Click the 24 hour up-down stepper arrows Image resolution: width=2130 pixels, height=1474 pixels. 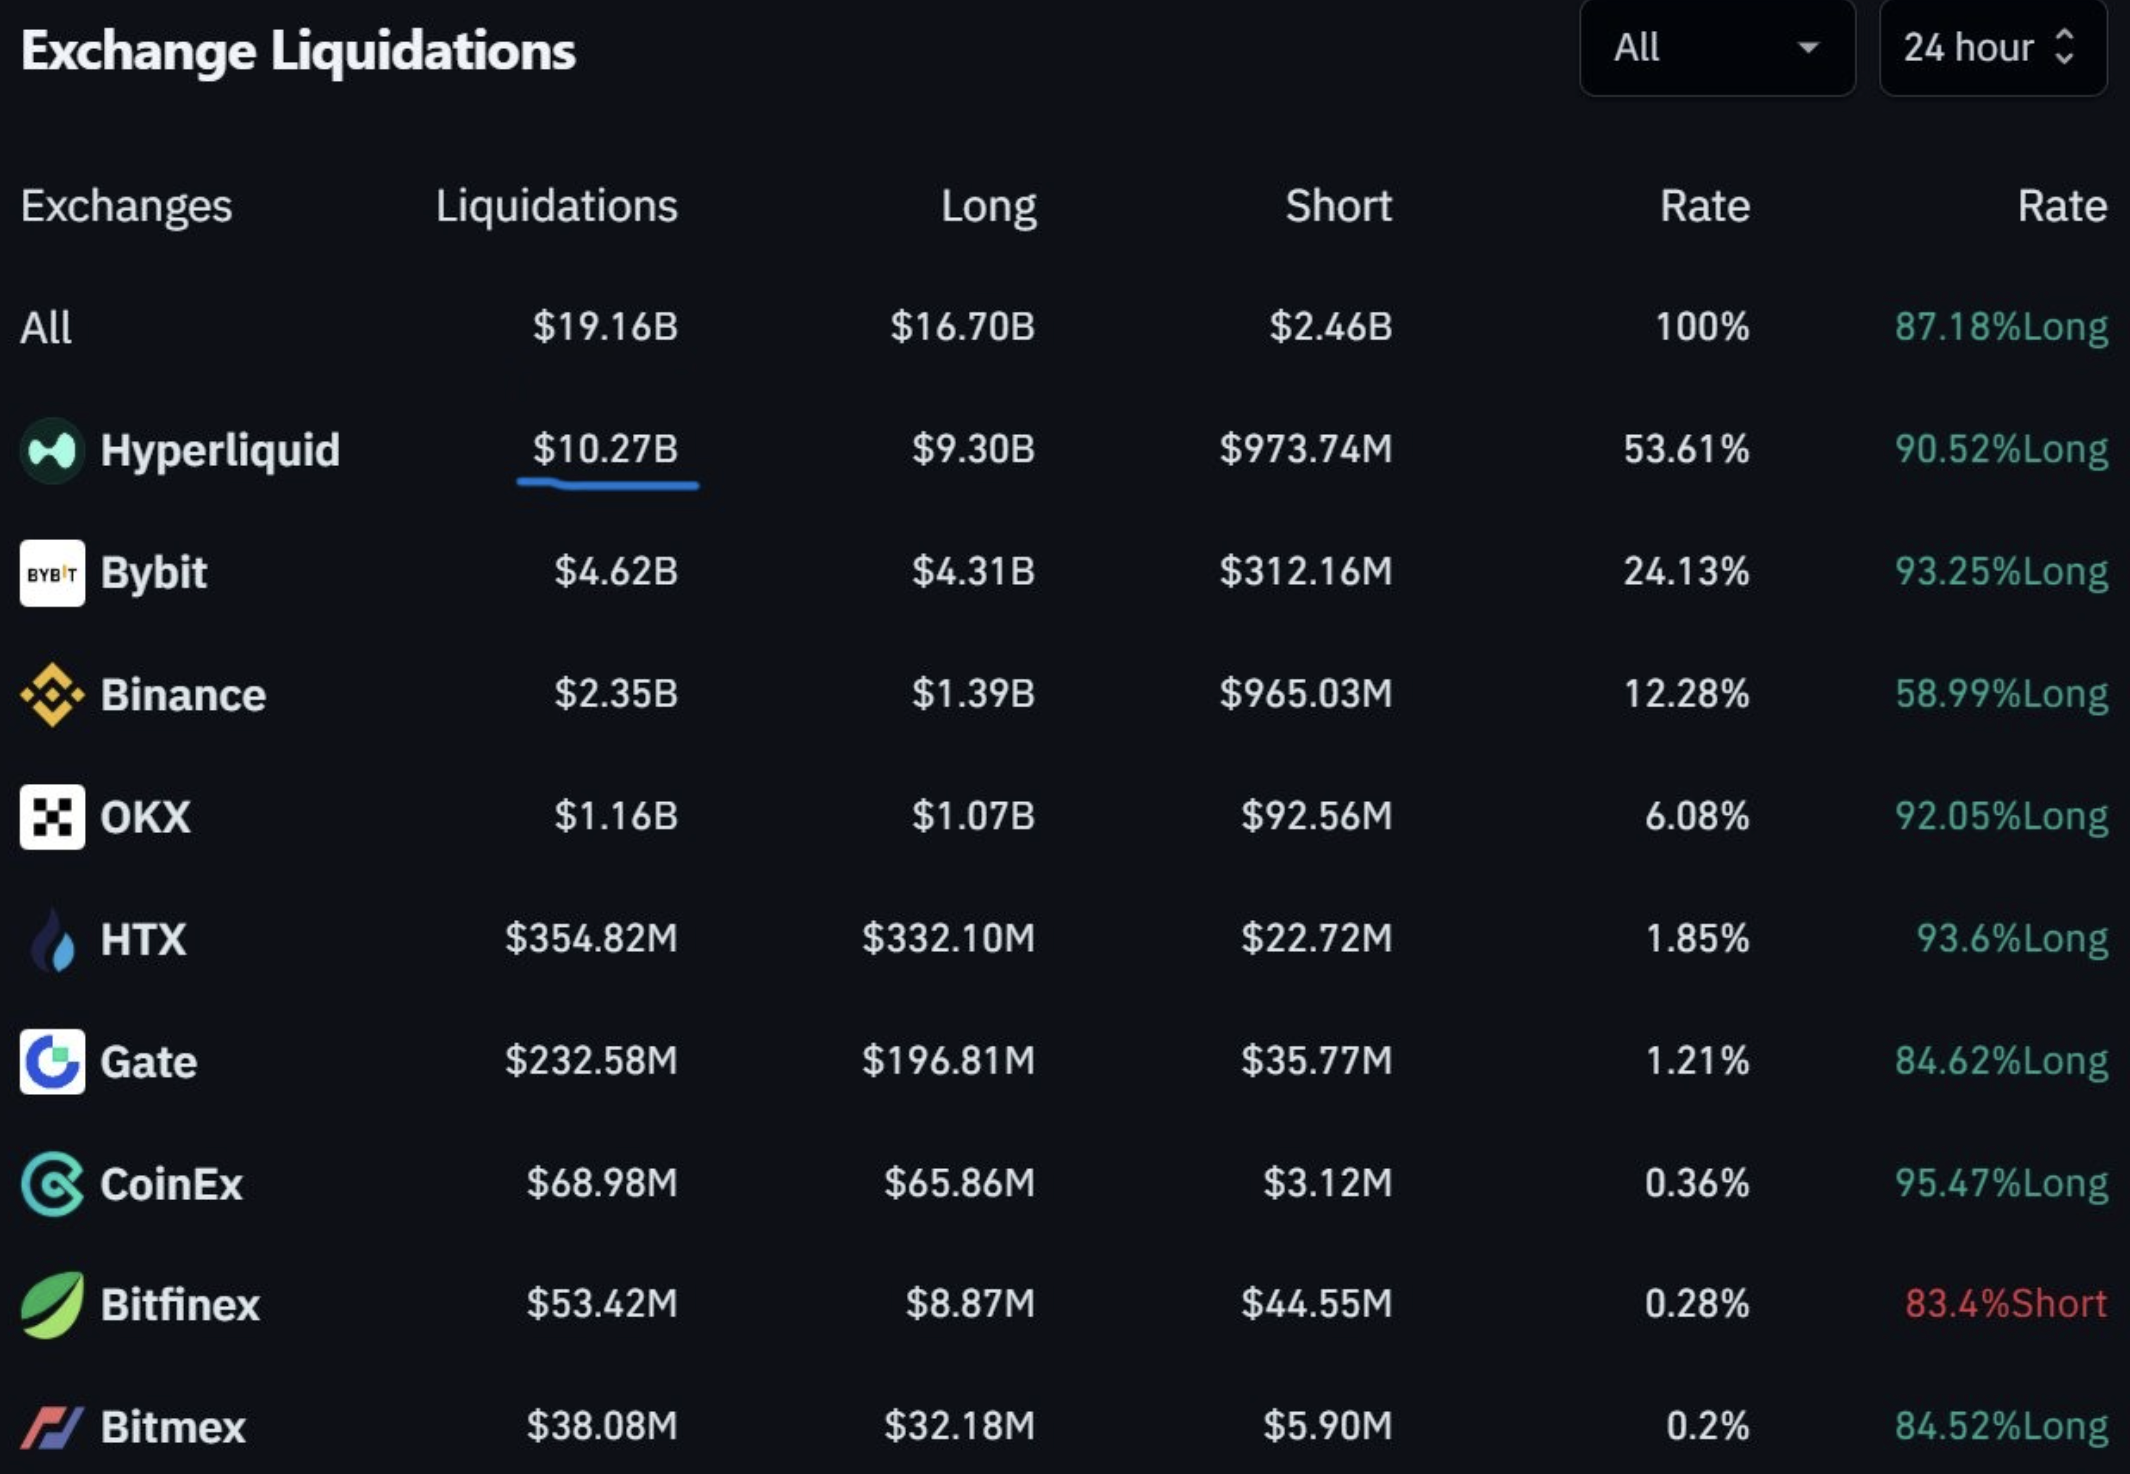coord(2065,48)
